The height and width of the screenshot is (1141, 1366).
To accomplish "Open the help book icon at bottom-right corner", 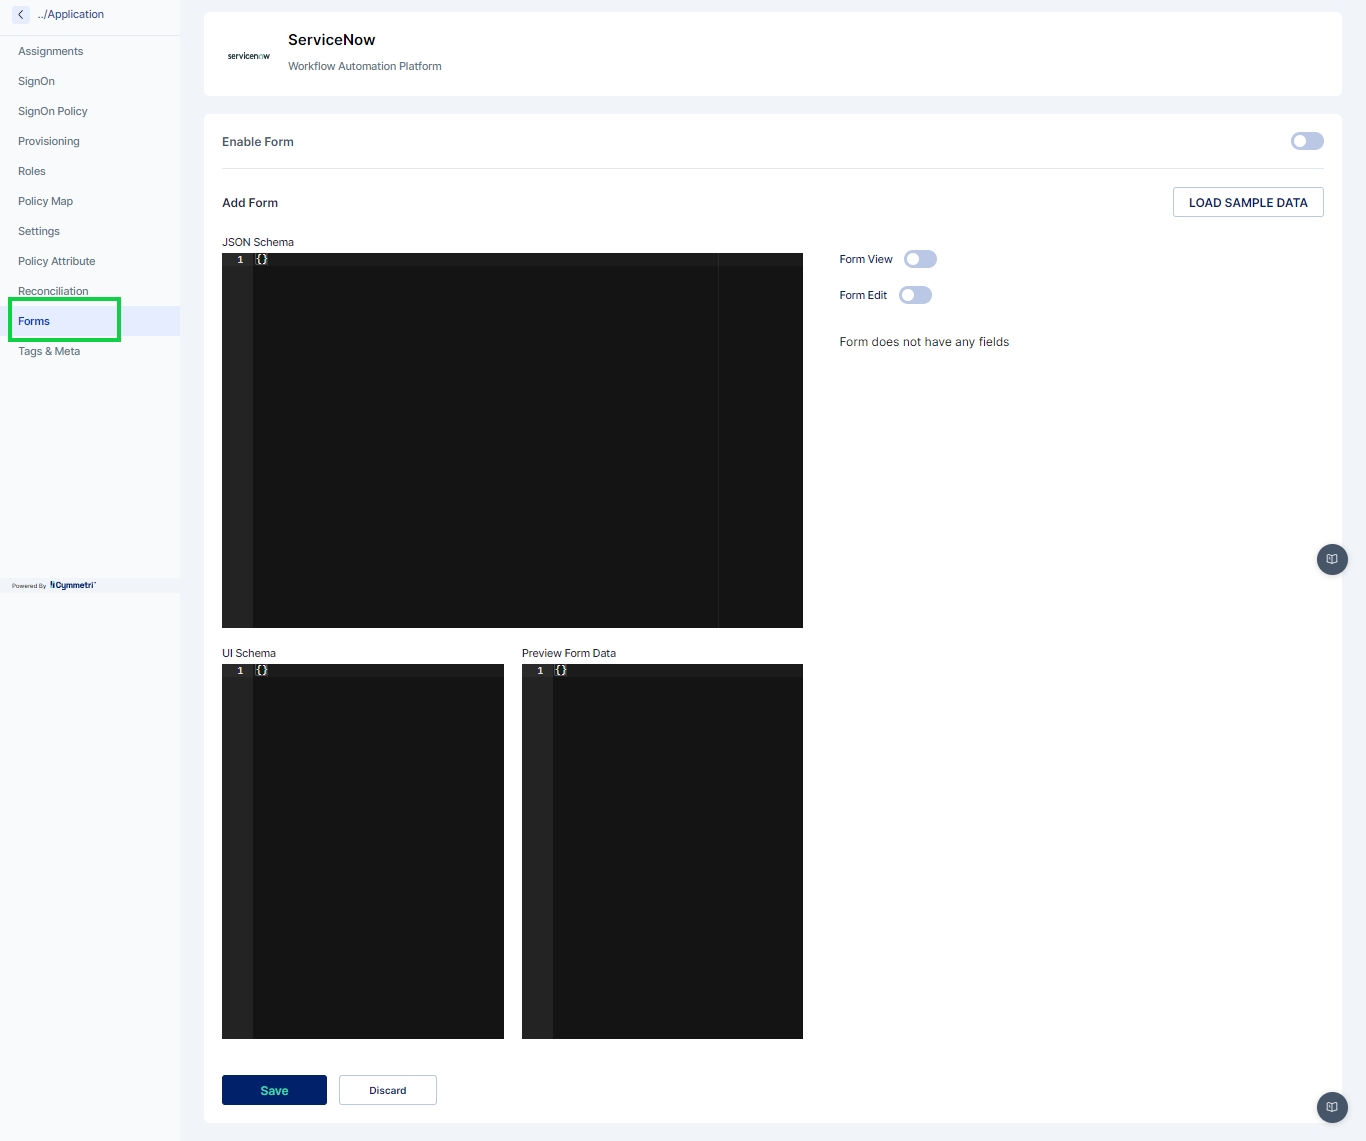I will point(1332,1107).
